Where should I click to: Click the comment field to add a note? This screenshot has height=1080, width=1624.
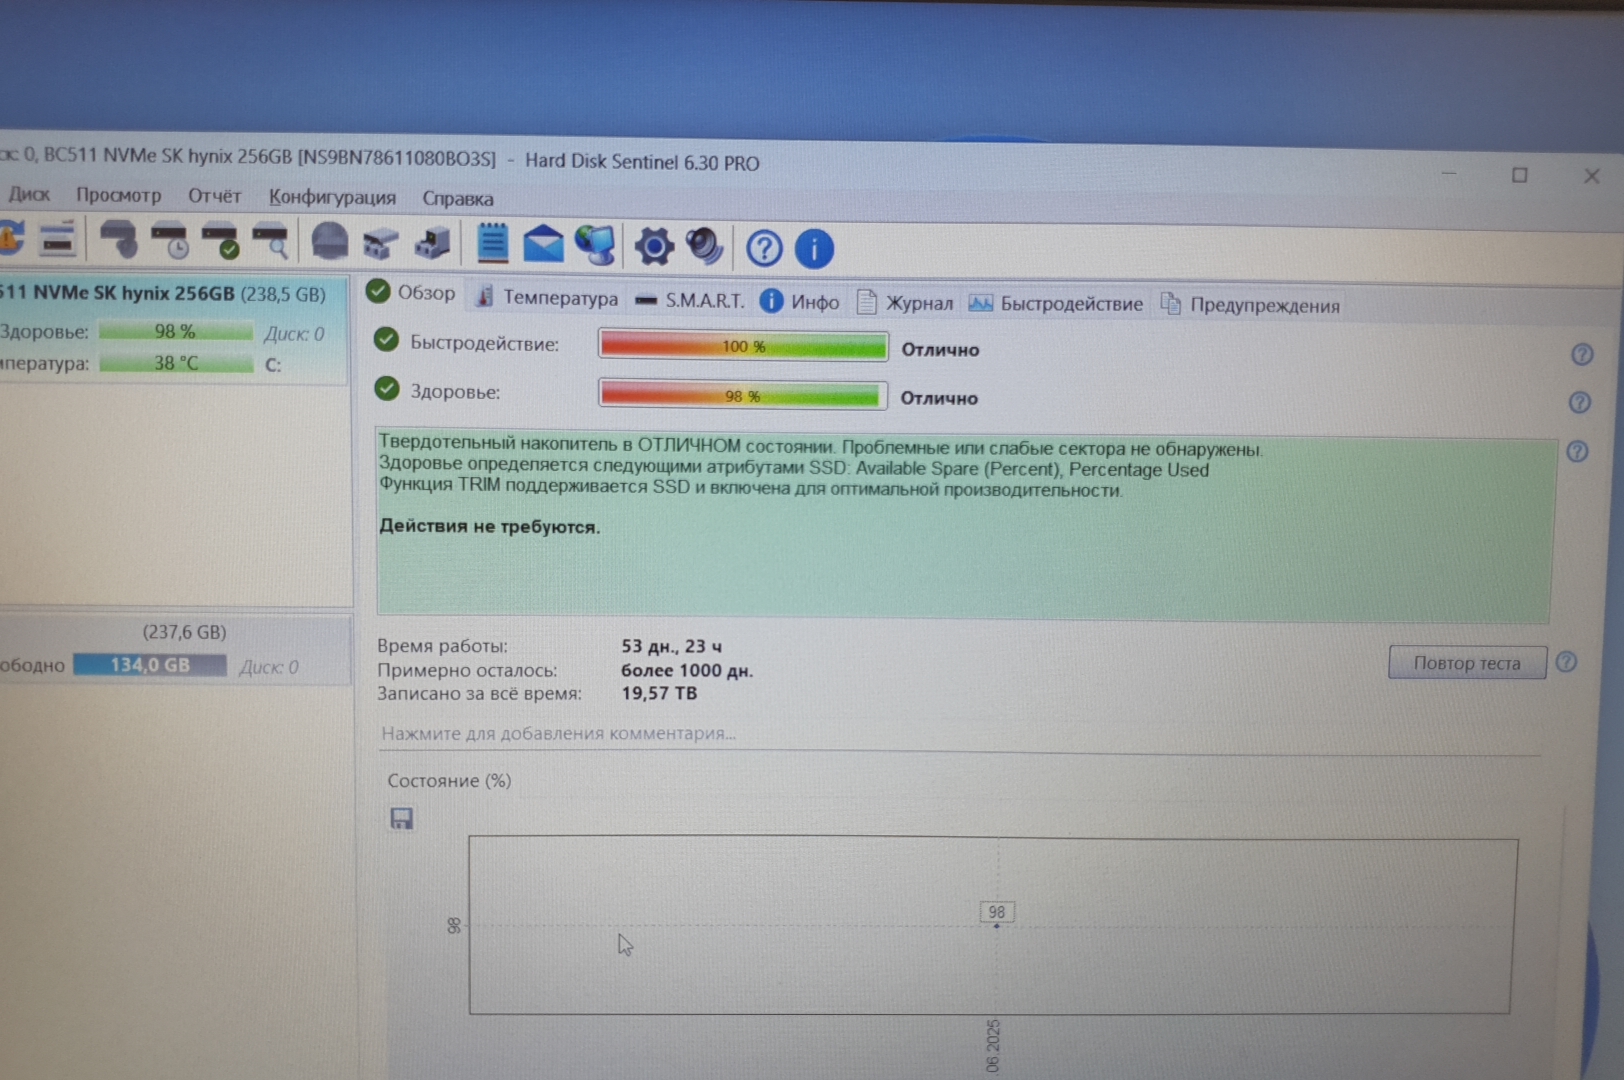558,733
